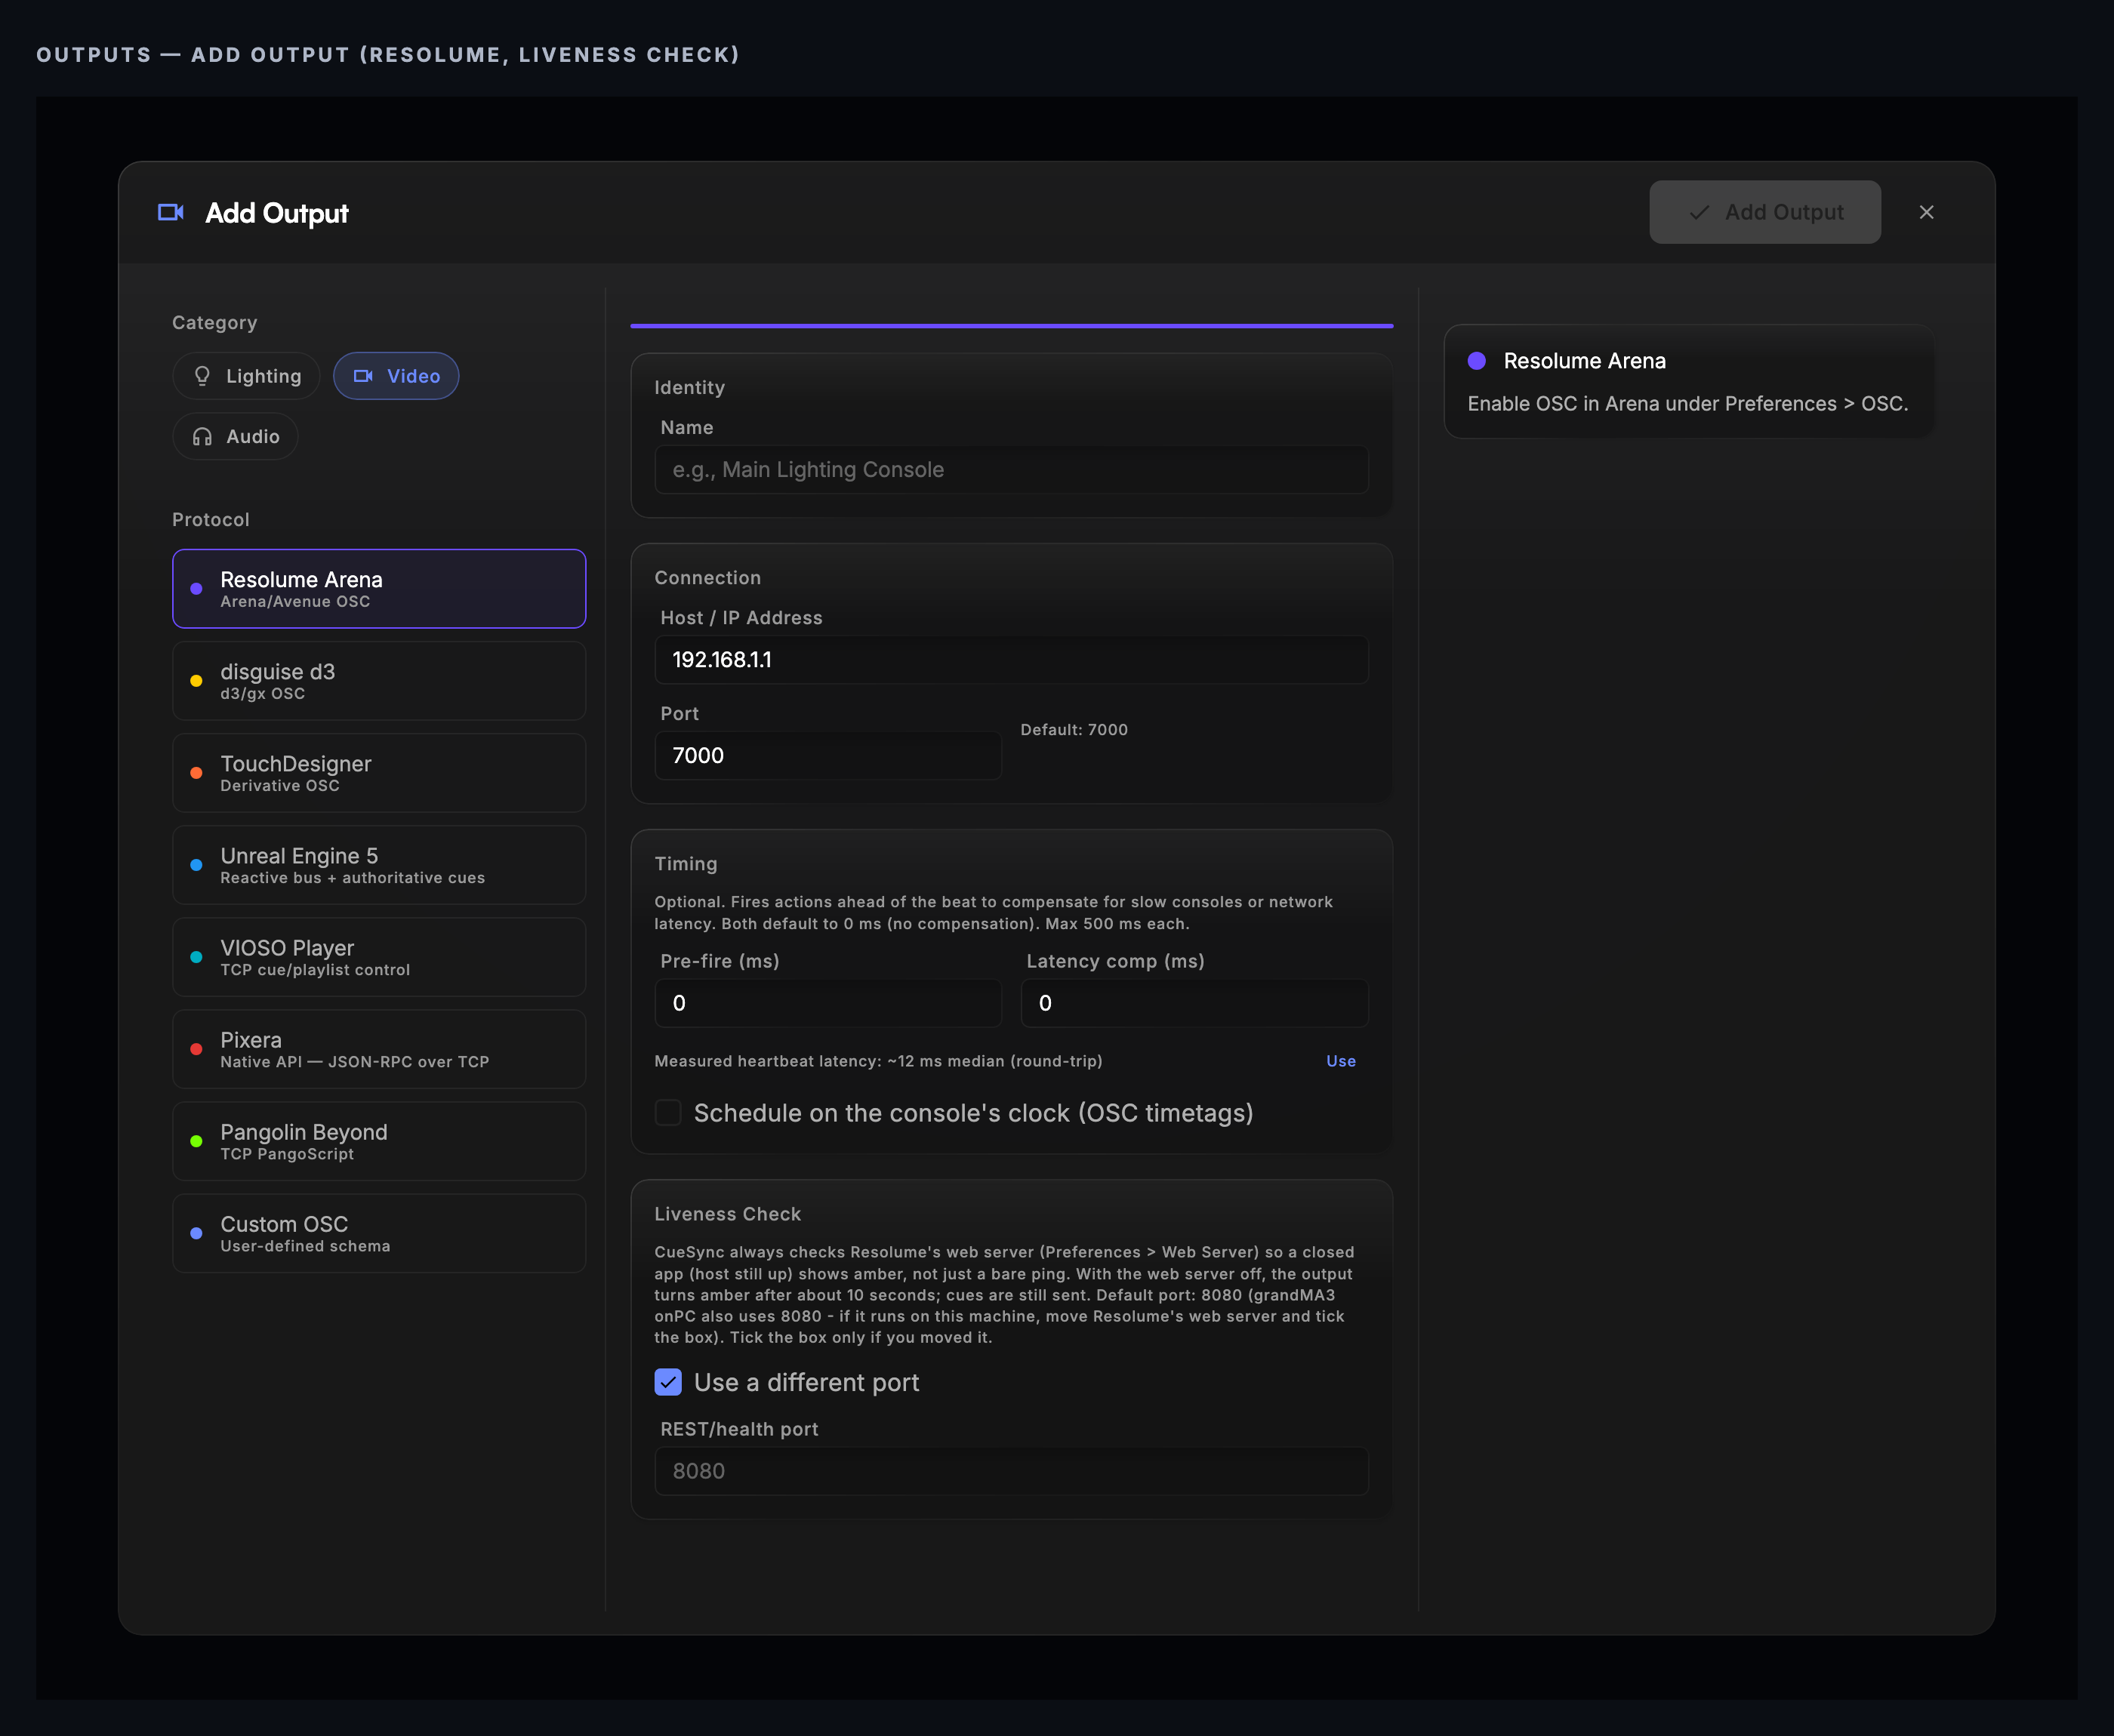Click the headphones icon in Audio chip
Viewport: 2114px width, 1736px height.
pyautogui.click(x=202, y=436)
